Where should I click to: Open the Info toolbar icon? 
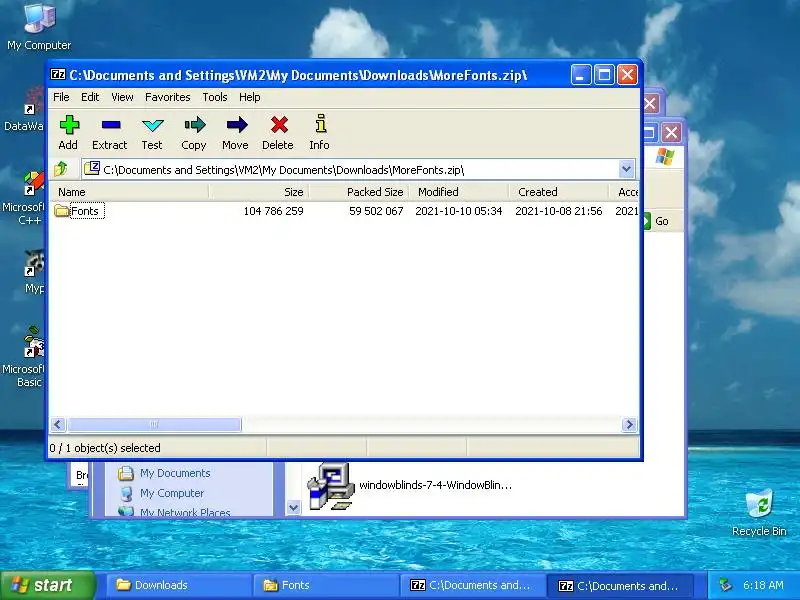(x=320, y=132)
